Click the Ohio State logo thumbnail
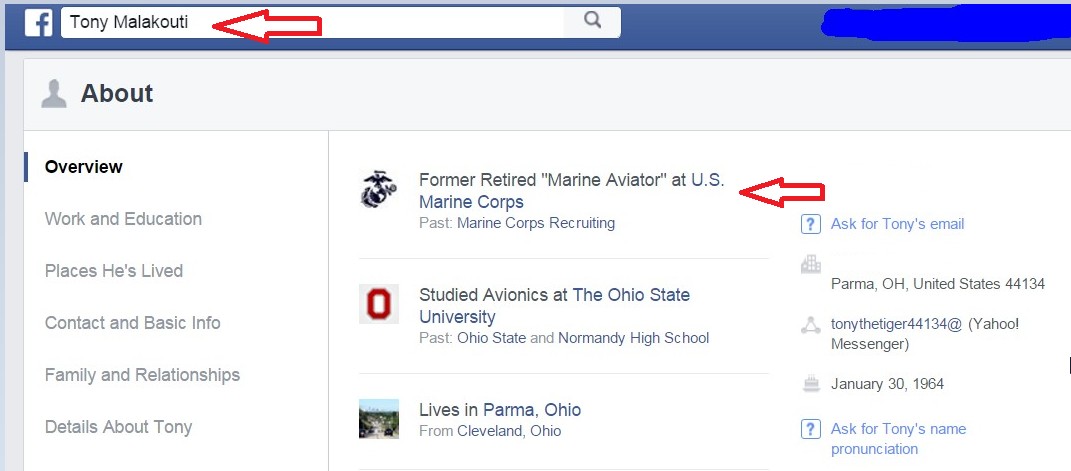The height and width of the screenshot is (471, 1071). 379,304
